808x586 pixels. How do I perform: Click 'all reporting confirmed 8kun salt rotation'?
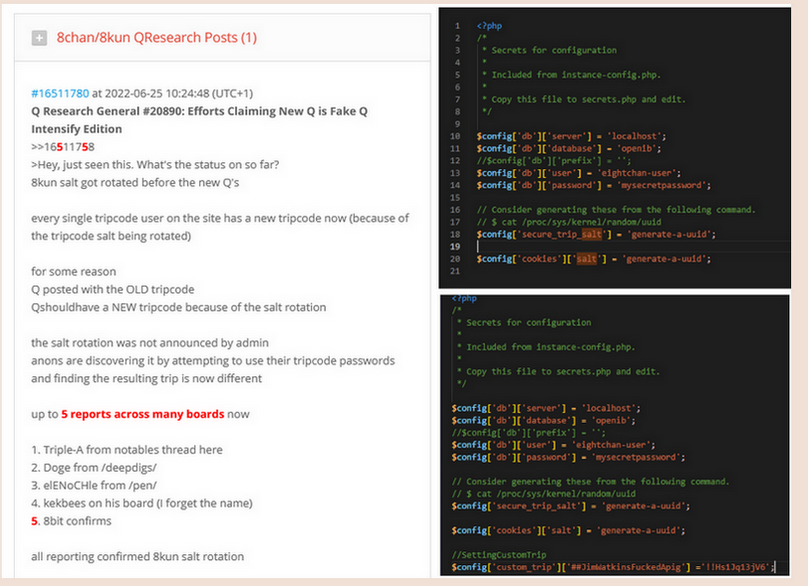(x=138, y=557)
